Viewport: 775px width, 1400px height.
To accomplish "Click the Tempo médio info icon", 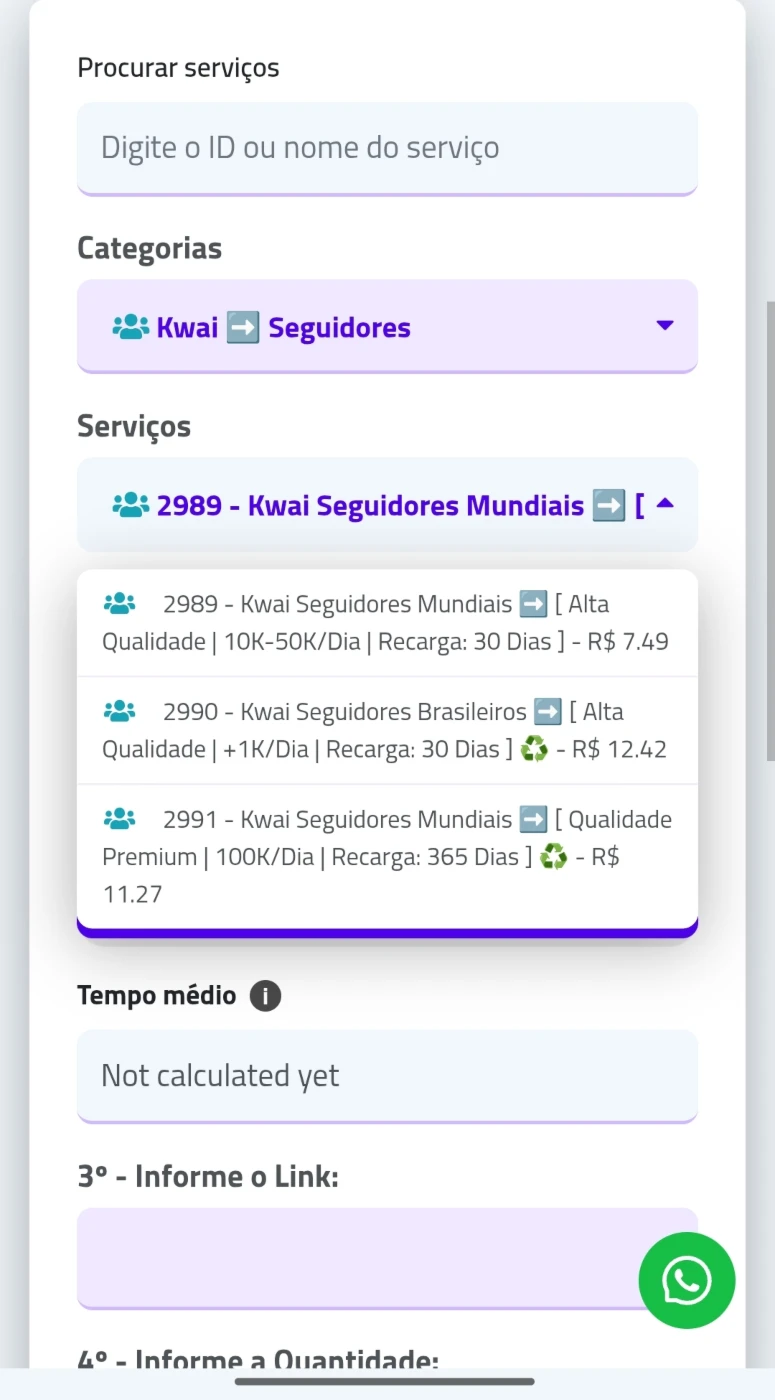I will tap(265, 996).
